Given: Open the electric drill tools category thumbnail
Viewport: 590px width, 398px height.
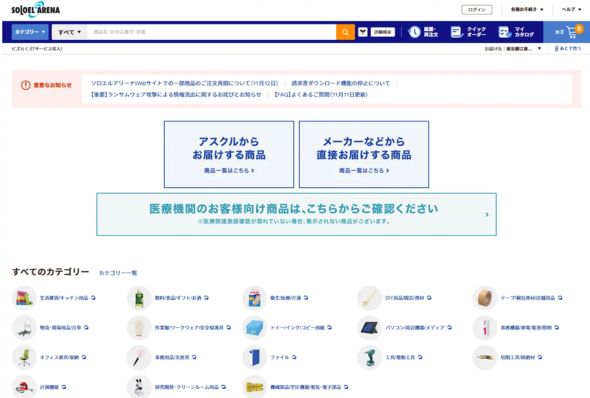Looking at the screenshot, I should point(370,357).
